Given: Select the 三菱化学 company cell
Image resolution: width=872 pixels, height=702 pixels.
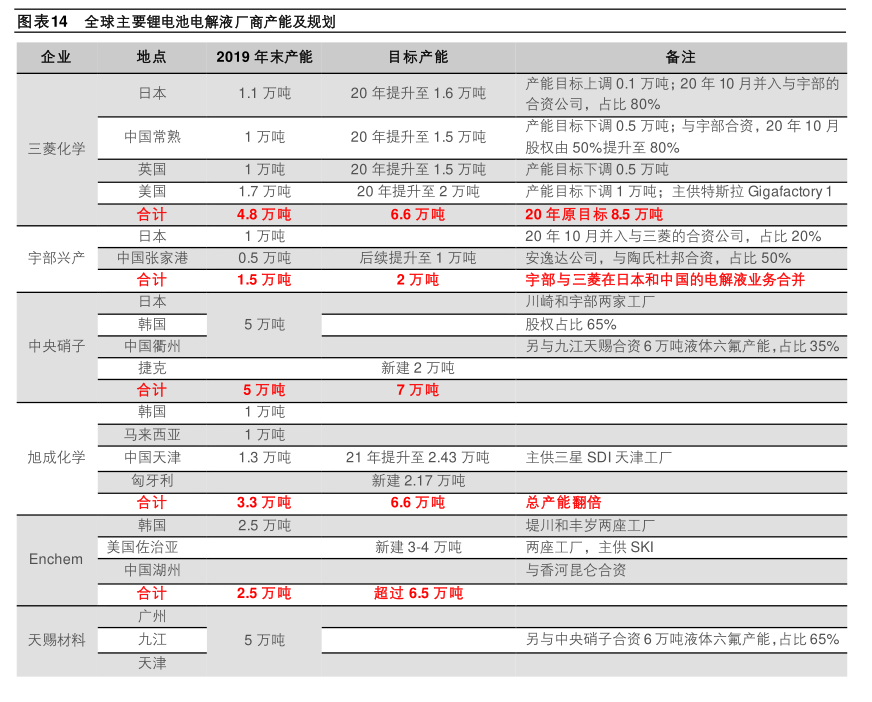Looking at the screenshot, I should tap(56, 149).
